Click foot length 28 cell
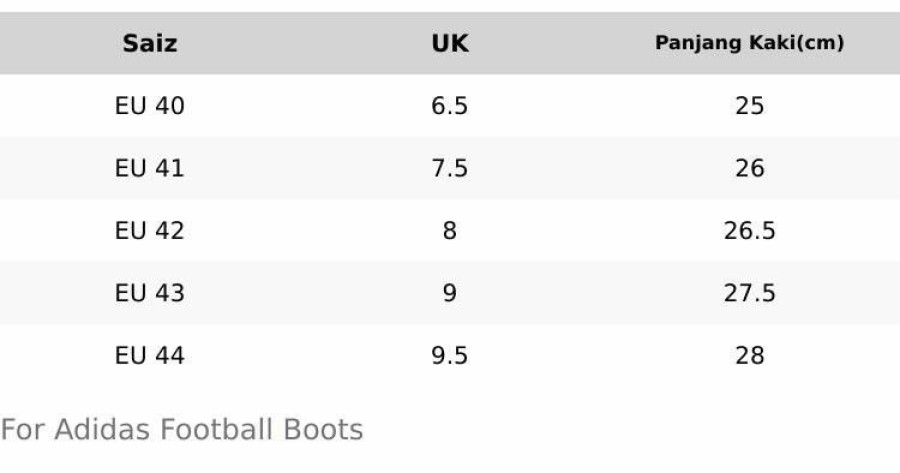This screenshot has width=900, height=473. (x=749, y=355)
